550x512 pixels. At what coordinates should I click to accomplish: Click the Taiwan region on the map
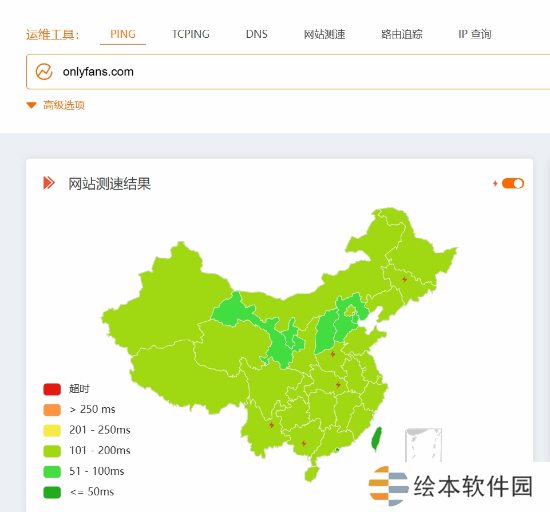376,439
